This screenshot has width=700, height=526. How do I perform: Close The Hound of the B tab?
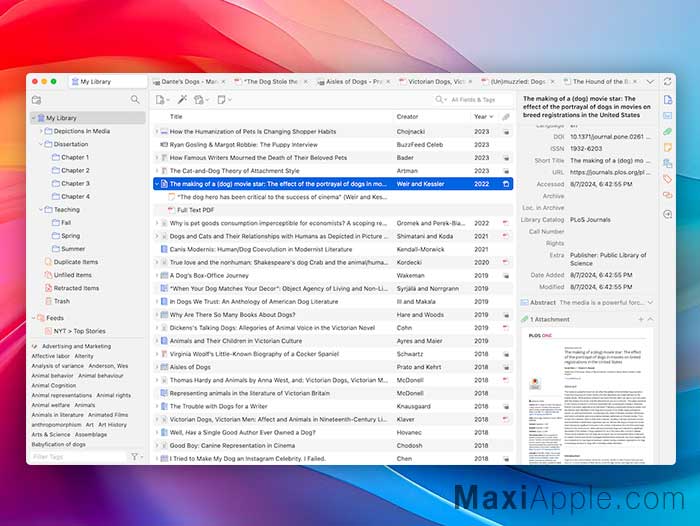(635, 82)
